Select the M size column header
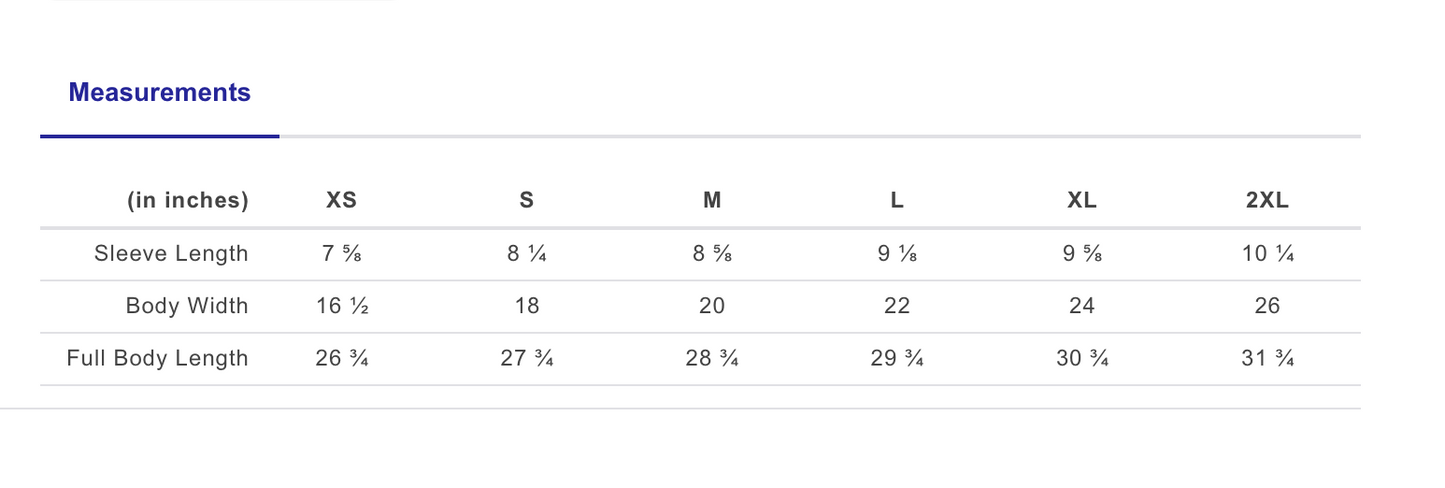1445x488 pixels. coord(712,200)
